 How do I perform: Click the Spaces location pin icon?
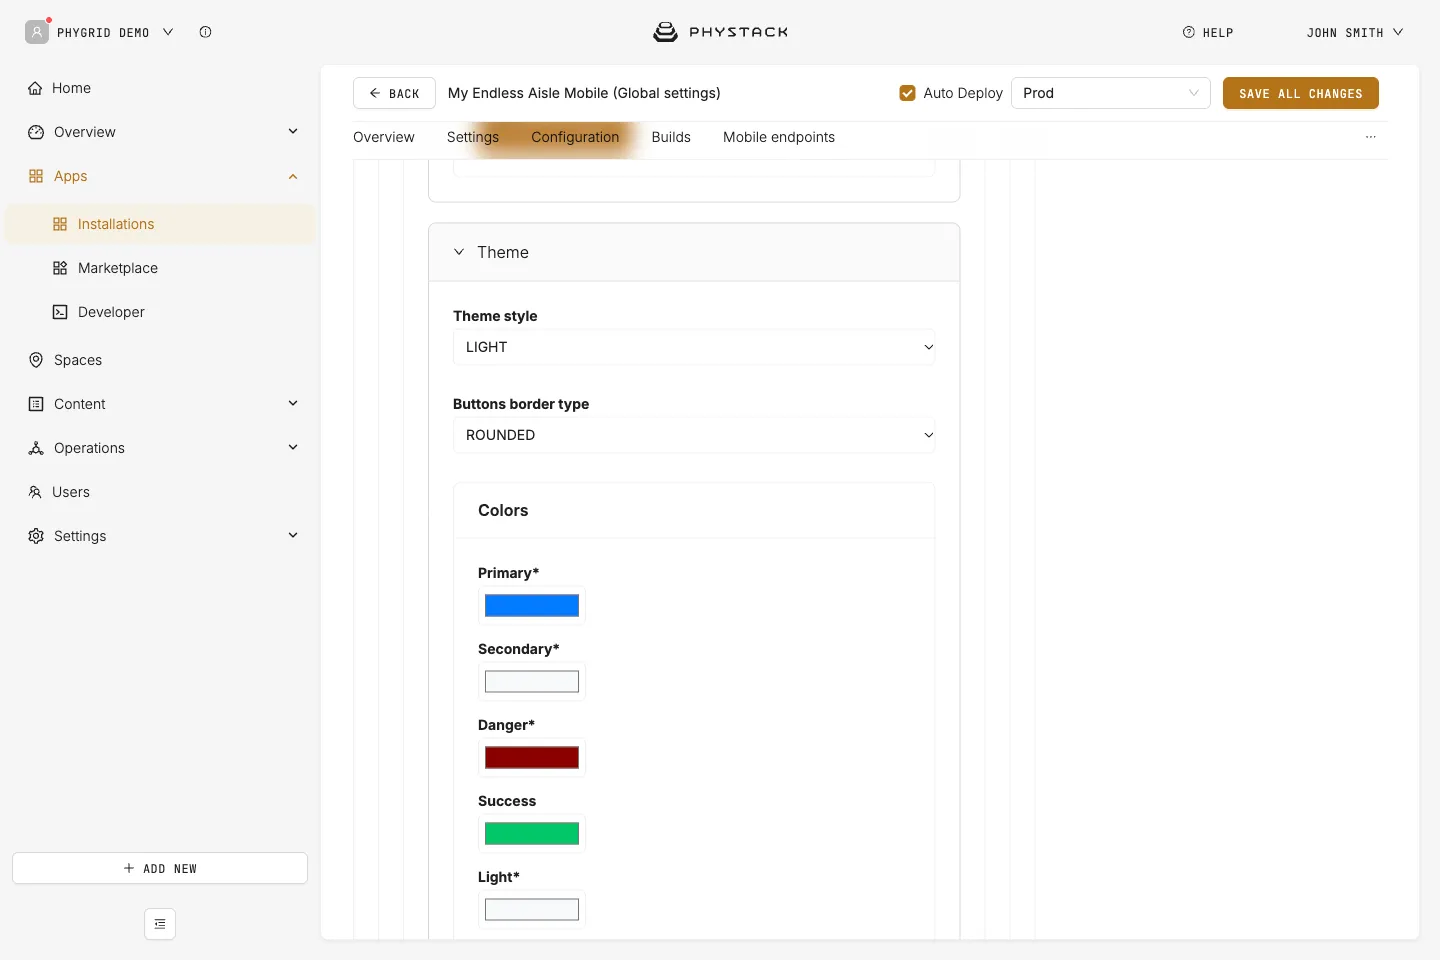[x=36, y=360]
